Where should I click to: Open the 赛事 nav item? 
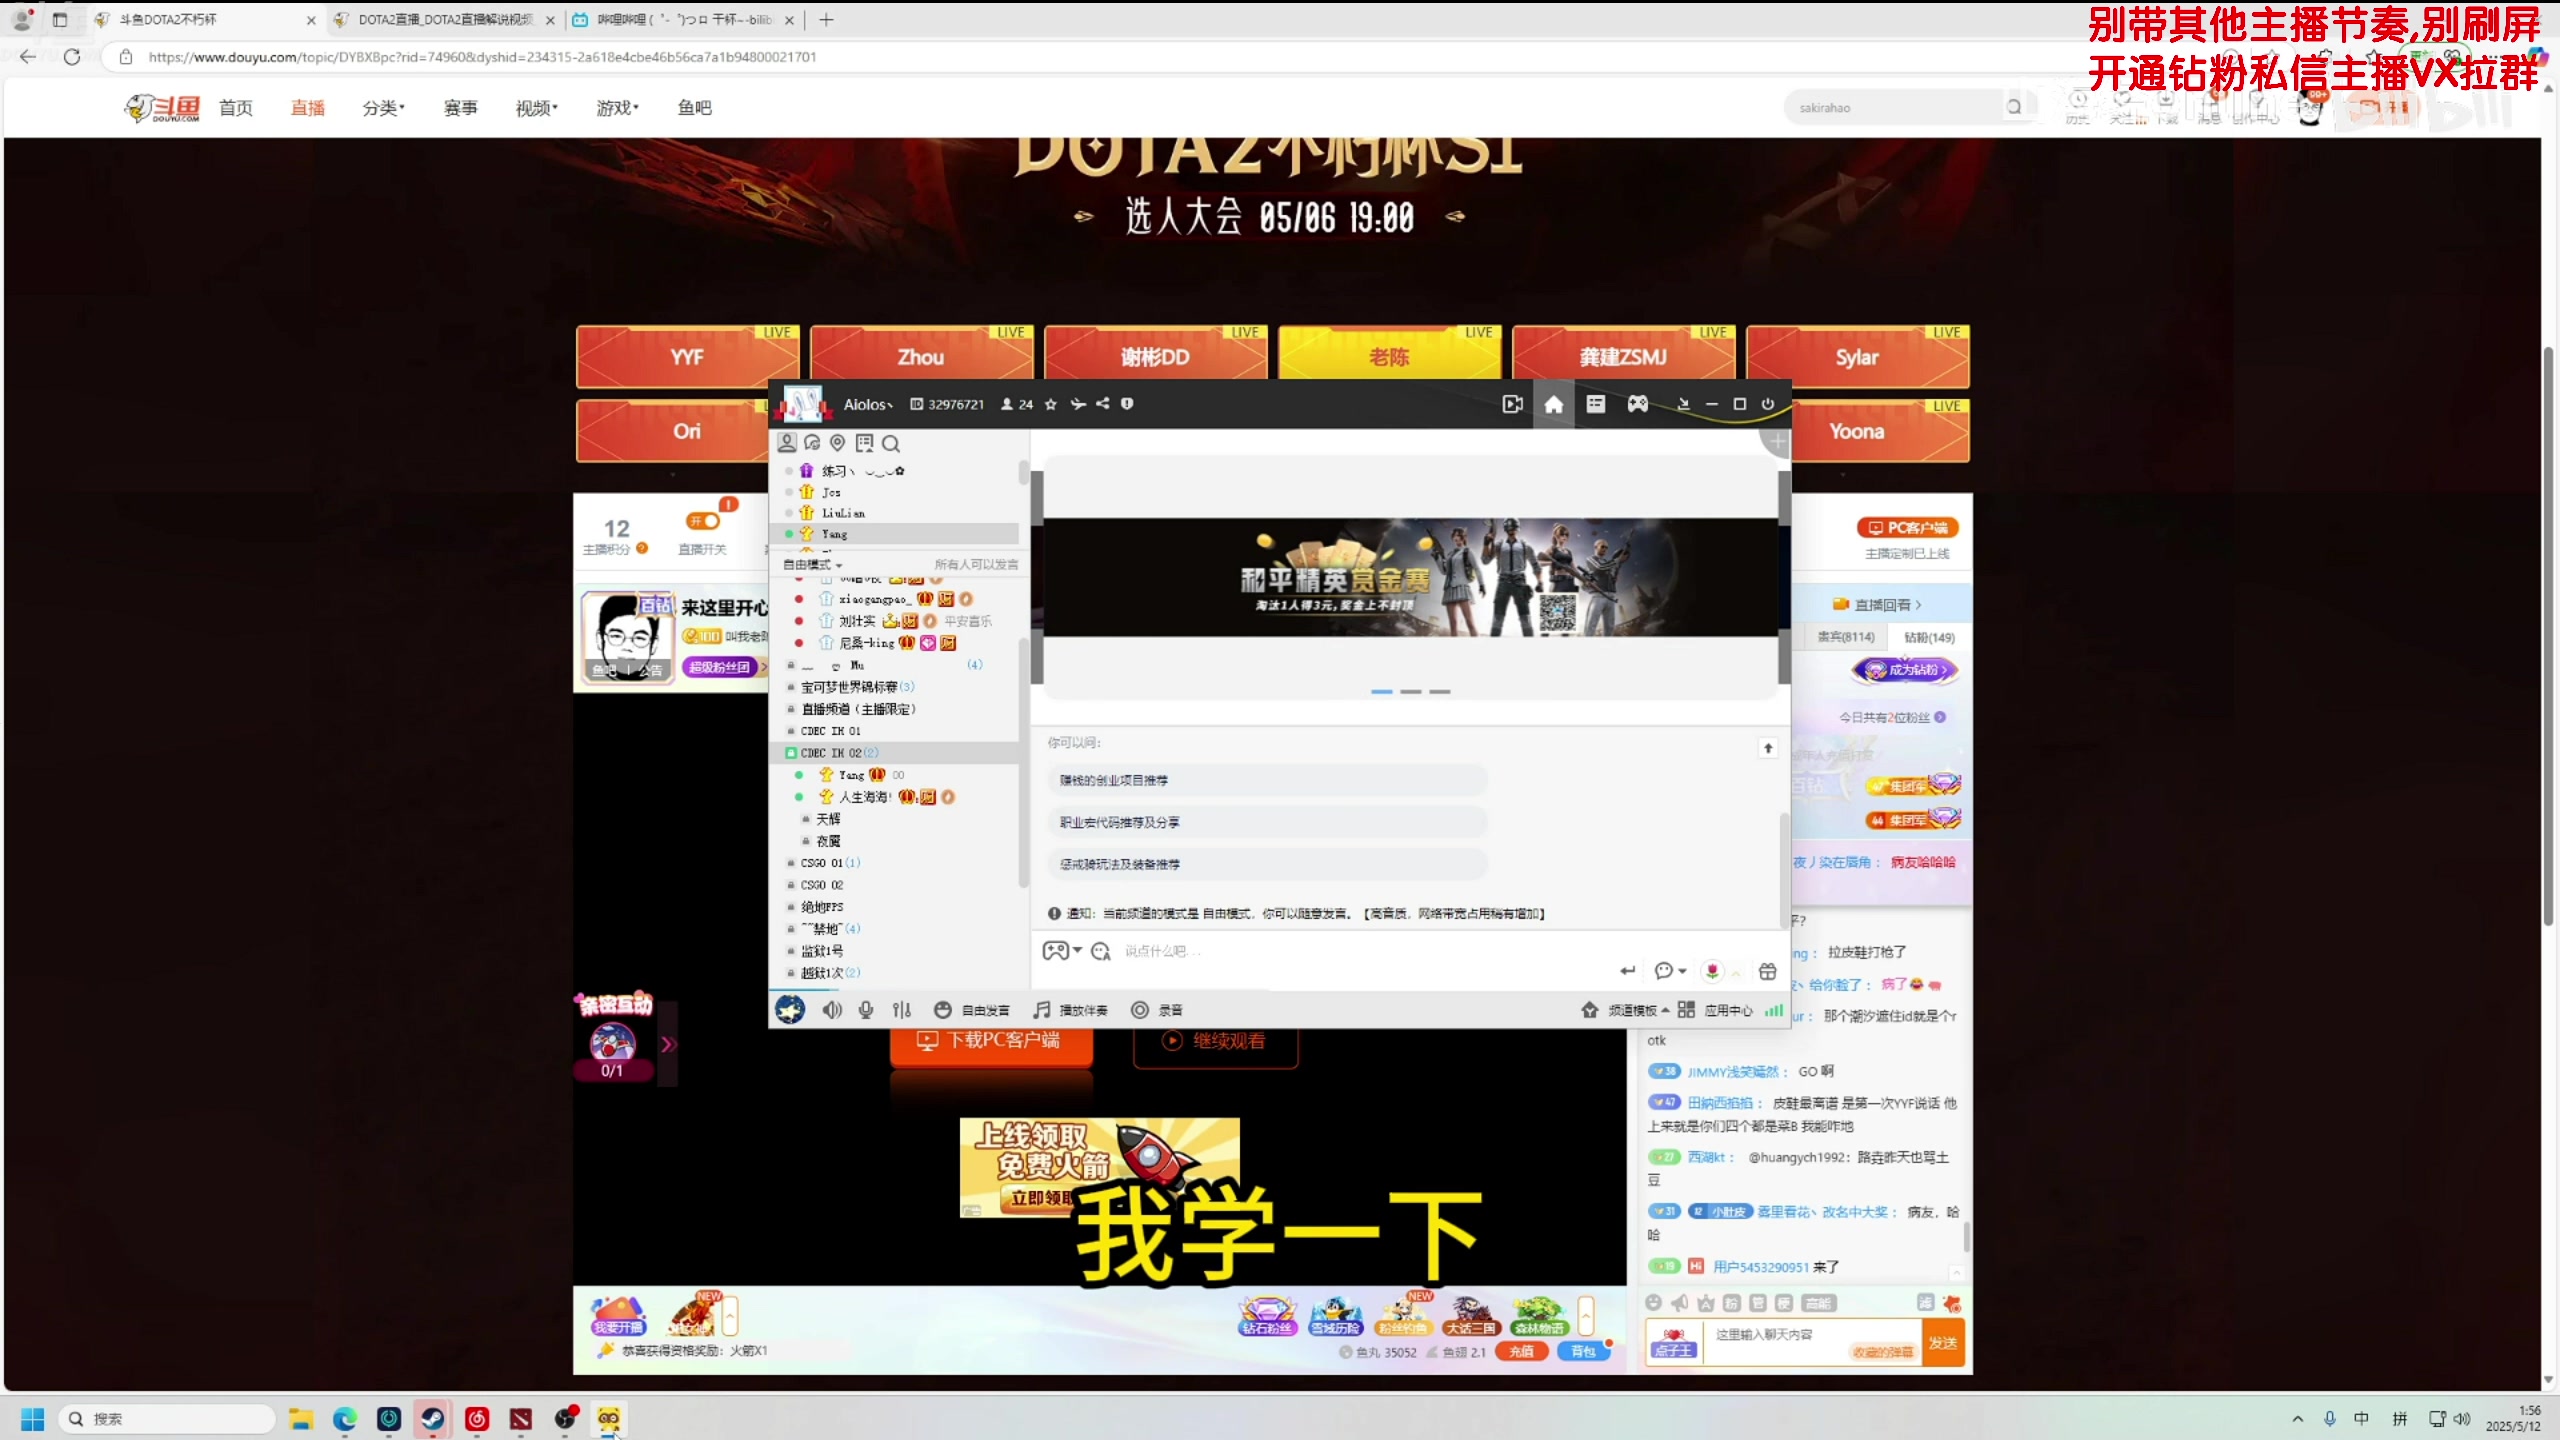coord(460,108)
